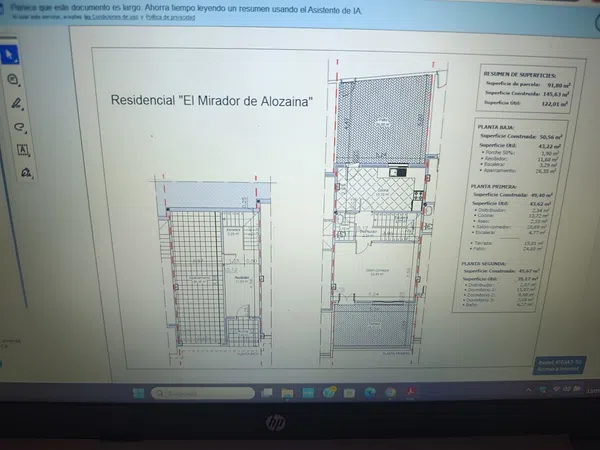Screen dimensions: 600x450
Task: Open the Sign fountain-pen tool
Action: click(x=26, y=173)
